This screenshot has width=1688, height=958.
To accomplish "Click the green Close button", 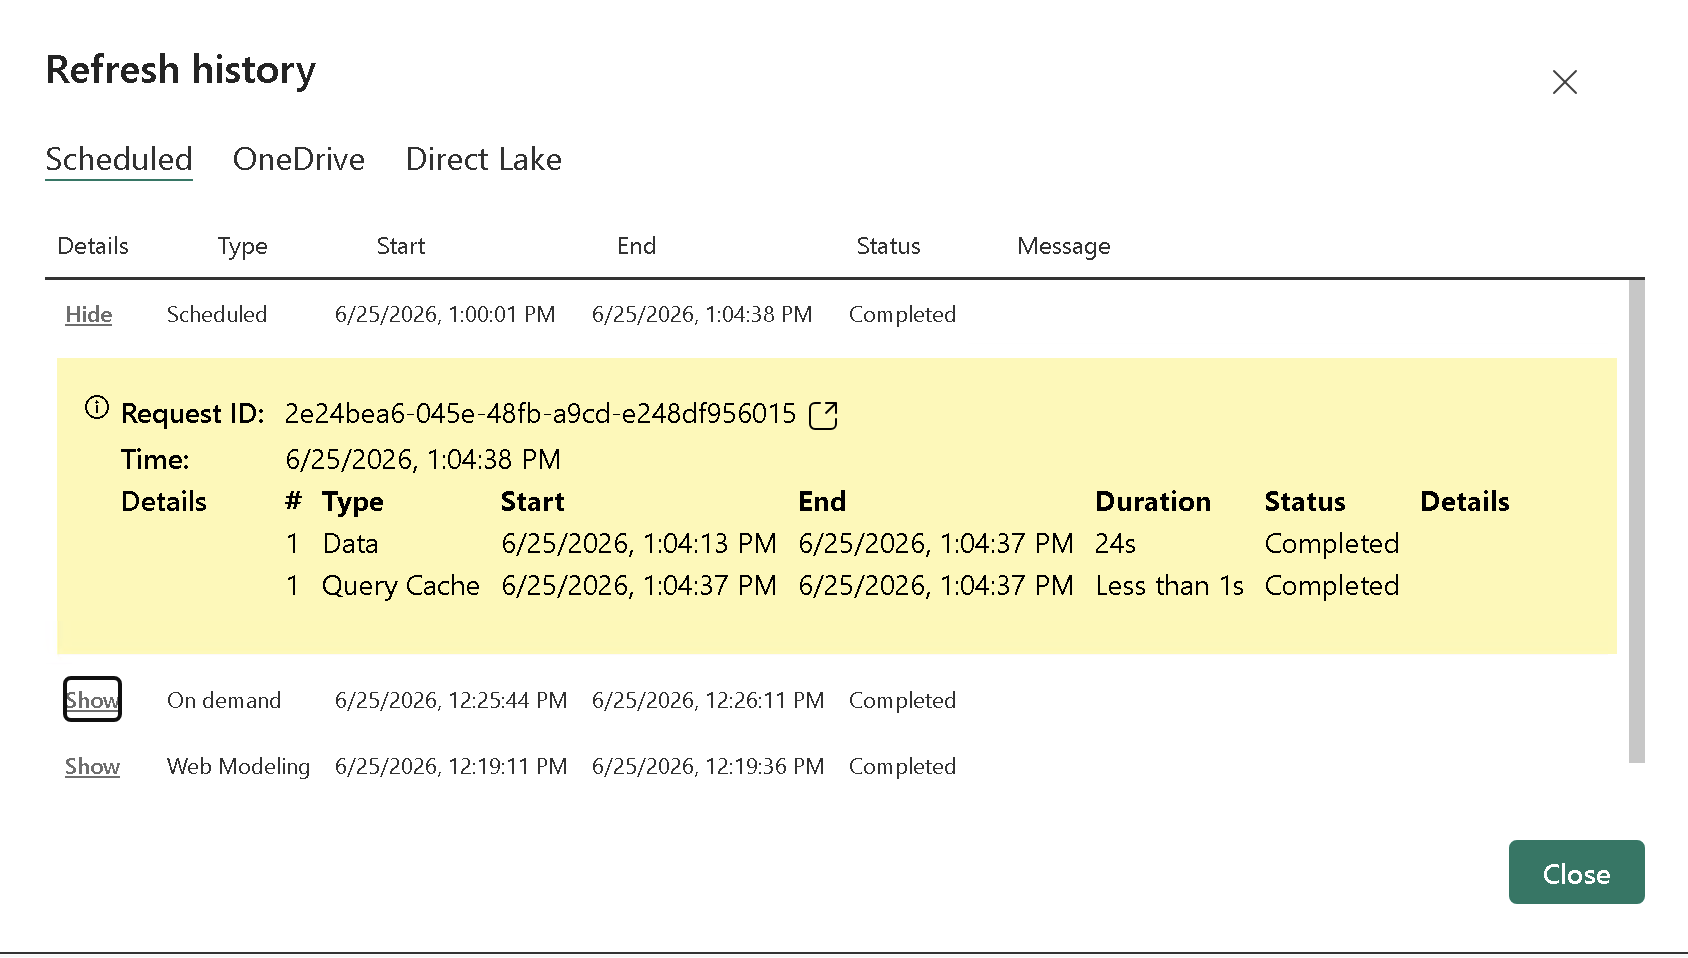I will point(1576,872).
